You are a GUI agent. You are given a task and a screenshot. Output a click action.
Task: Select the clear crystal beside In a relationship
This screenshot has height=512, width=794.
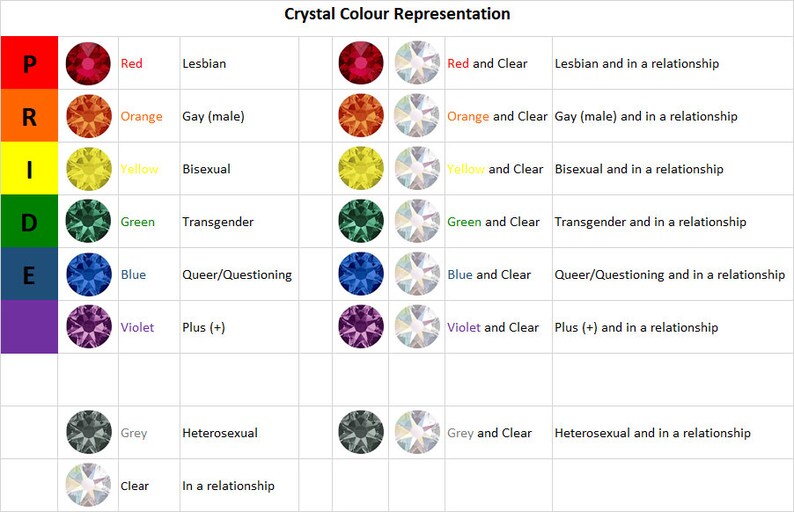pyautogui.click(x=88, y=485)
